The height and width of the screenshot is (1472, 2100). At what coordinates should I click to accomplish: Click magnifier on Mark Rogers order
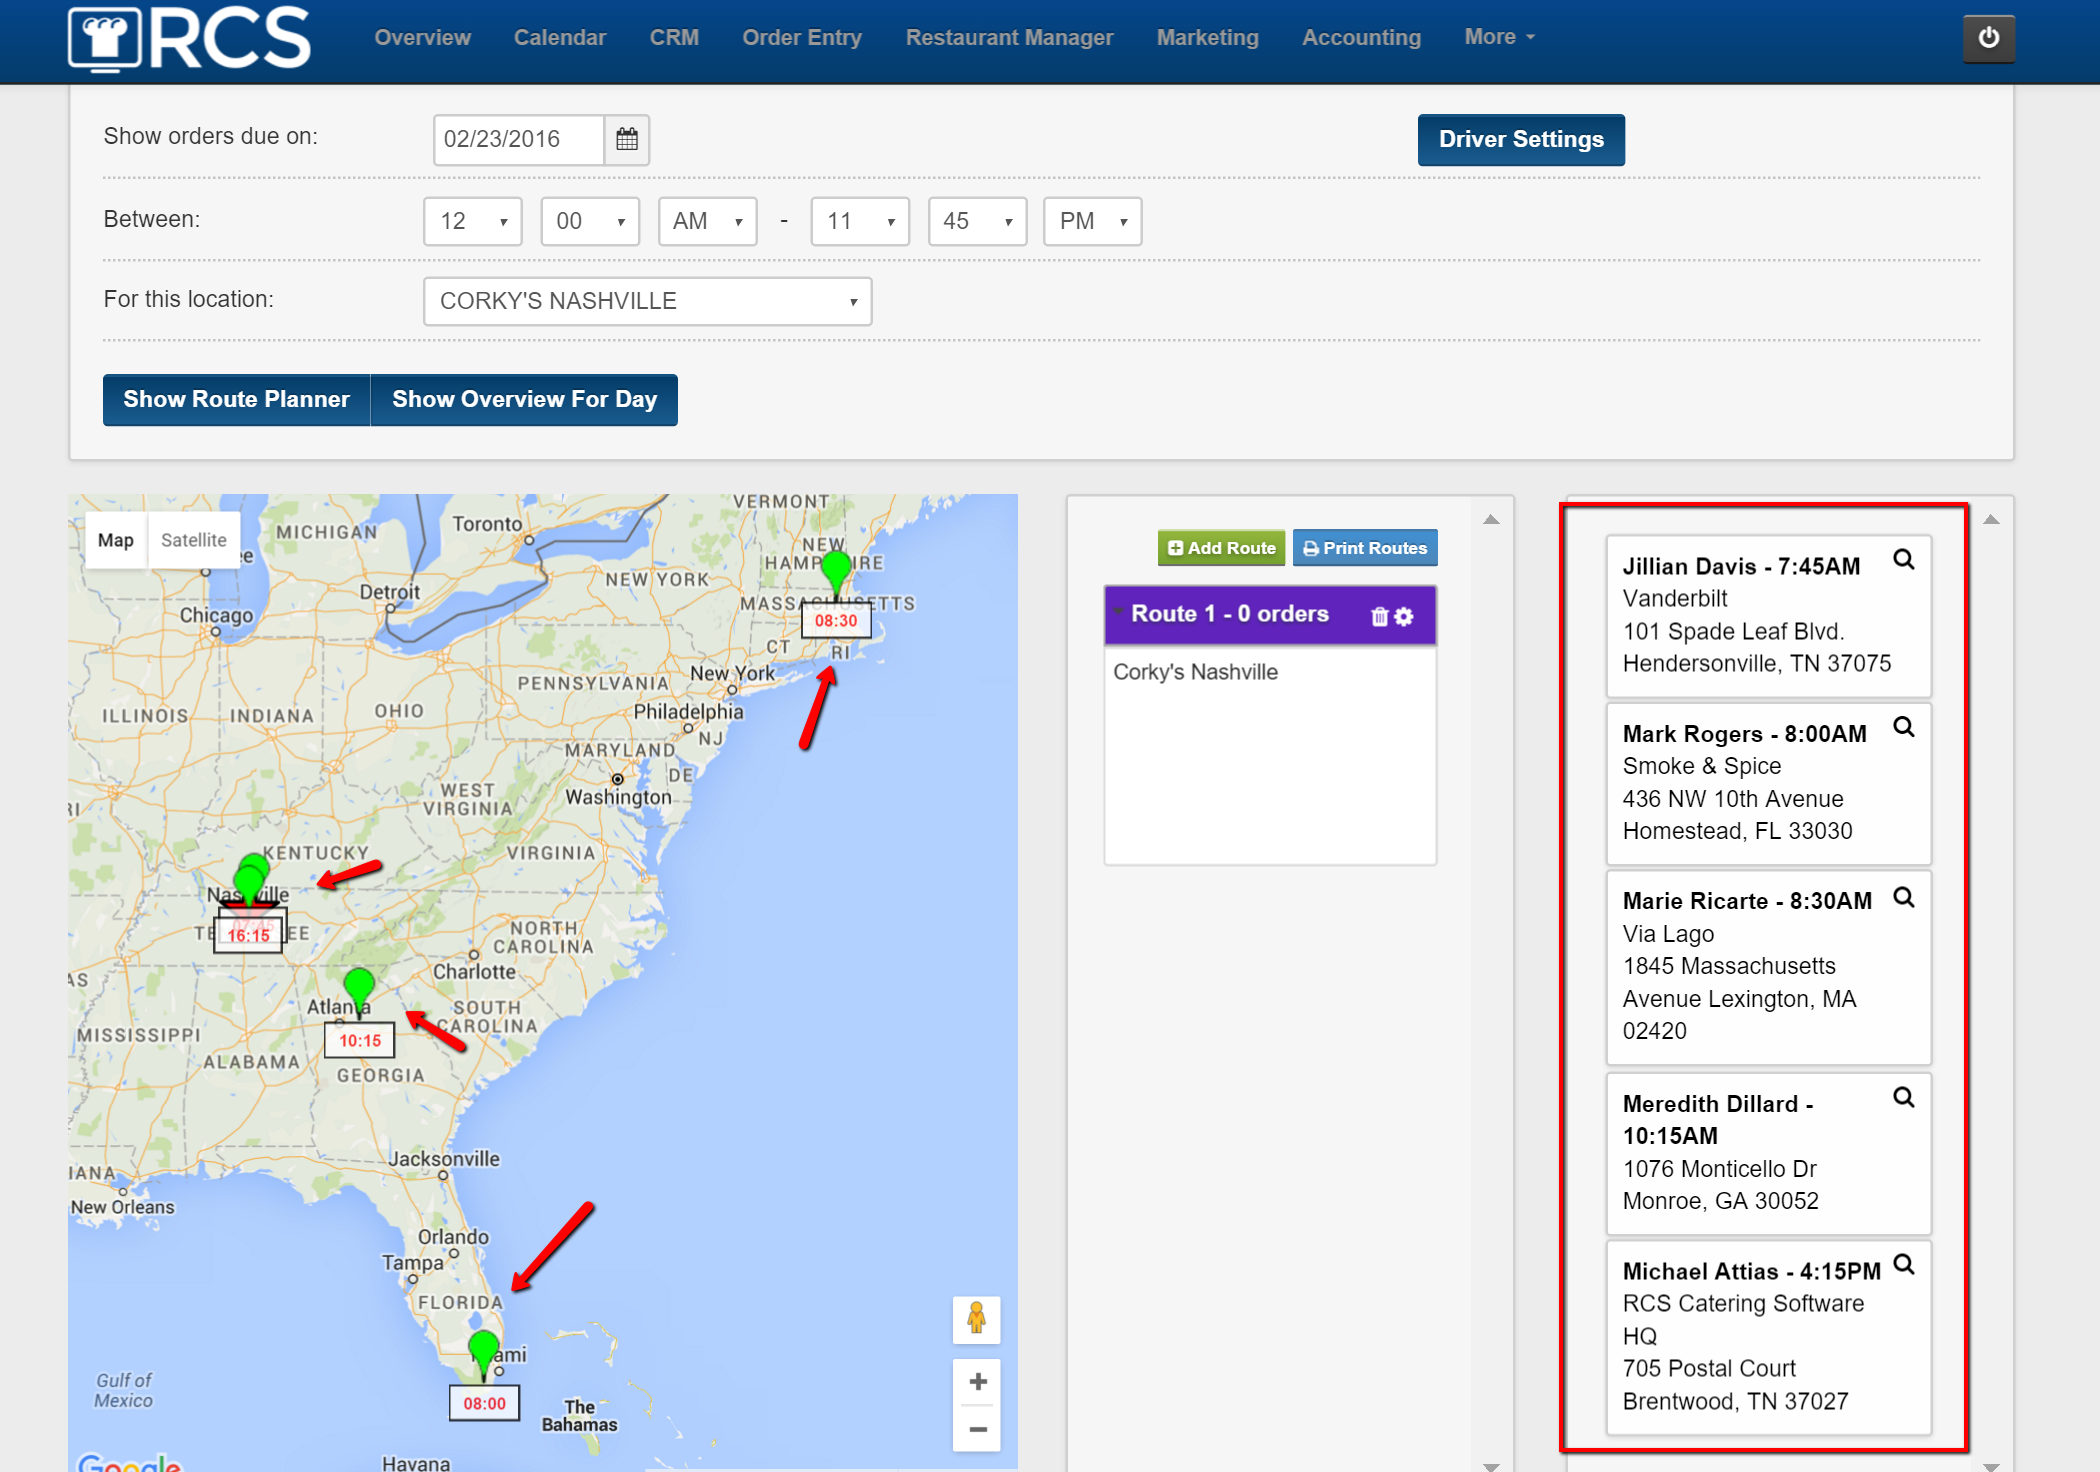tap(1903, 728)
